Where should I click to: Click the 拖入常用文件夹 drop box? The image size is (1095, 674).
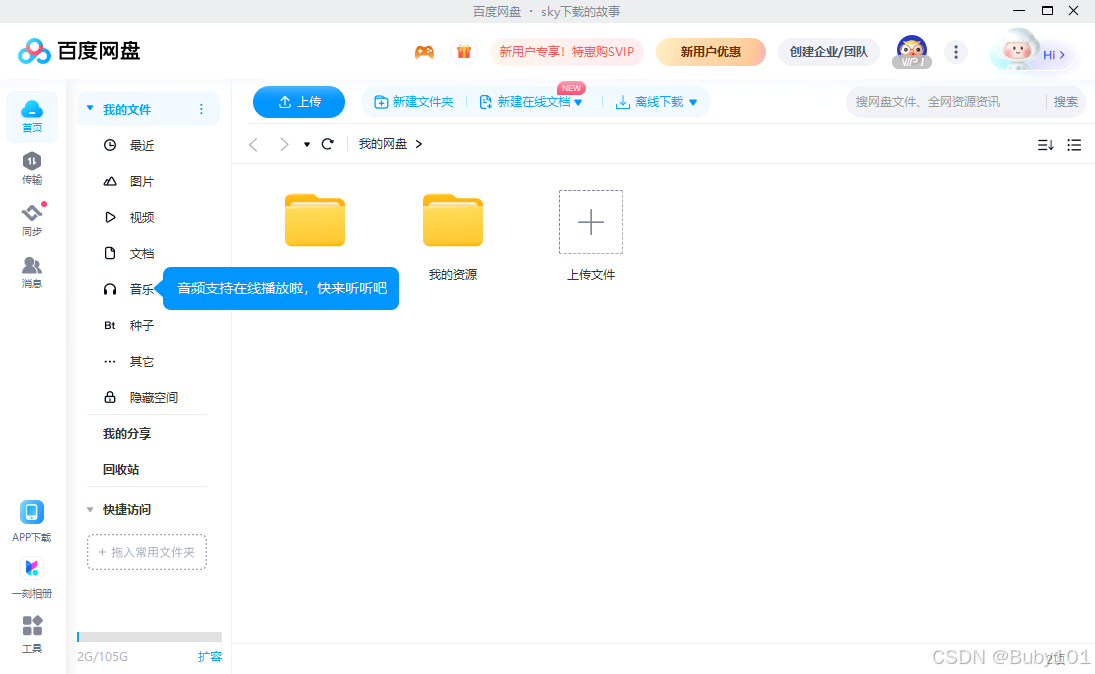click(147, 552)
